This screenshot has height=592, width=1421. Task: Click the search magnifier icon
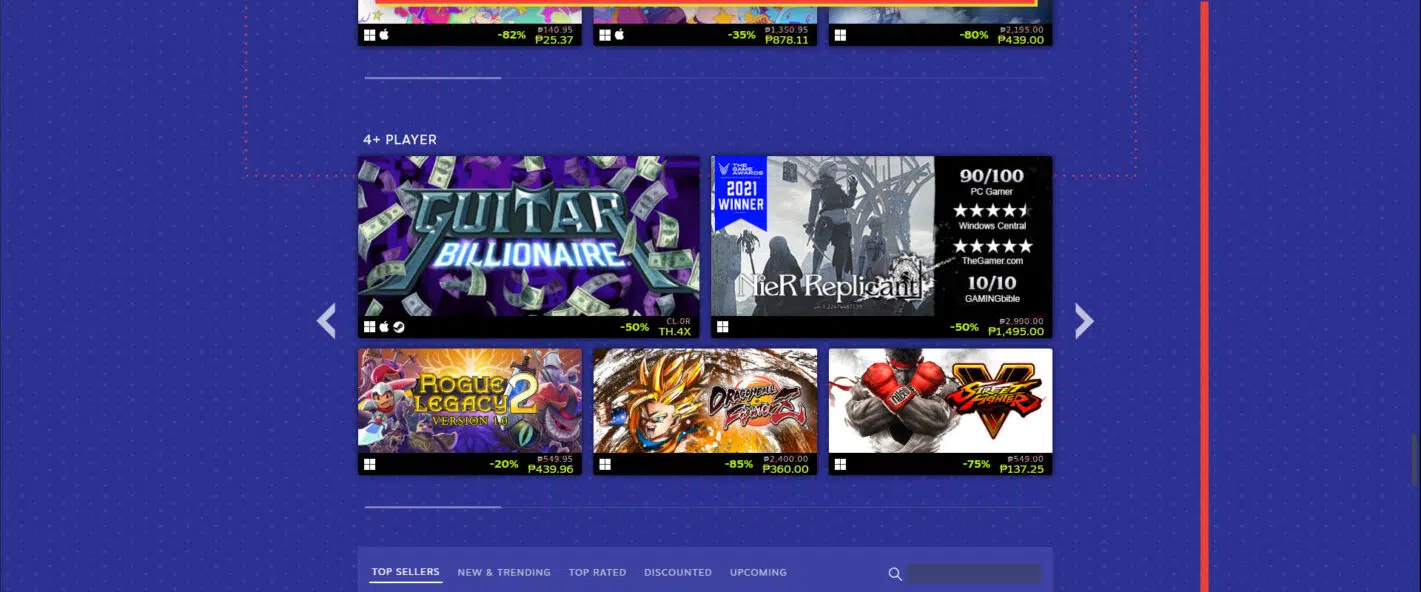point(895,574)
